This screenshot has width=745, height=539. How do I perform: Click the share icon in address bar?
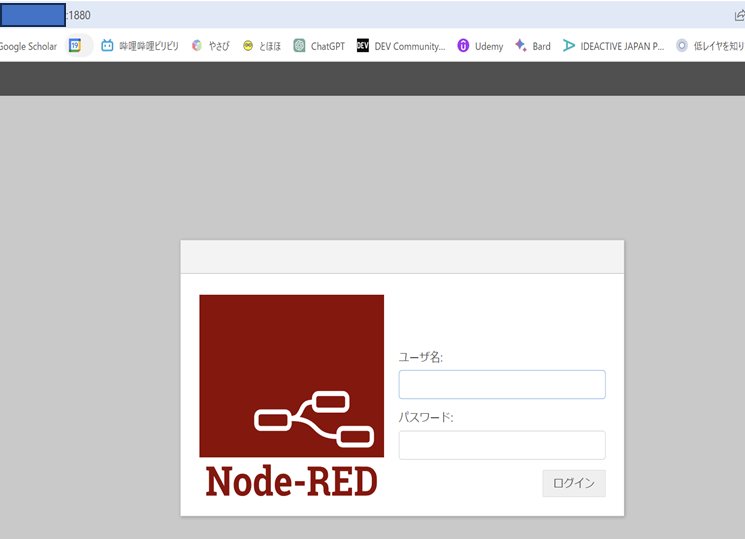(x=739, y=16)
